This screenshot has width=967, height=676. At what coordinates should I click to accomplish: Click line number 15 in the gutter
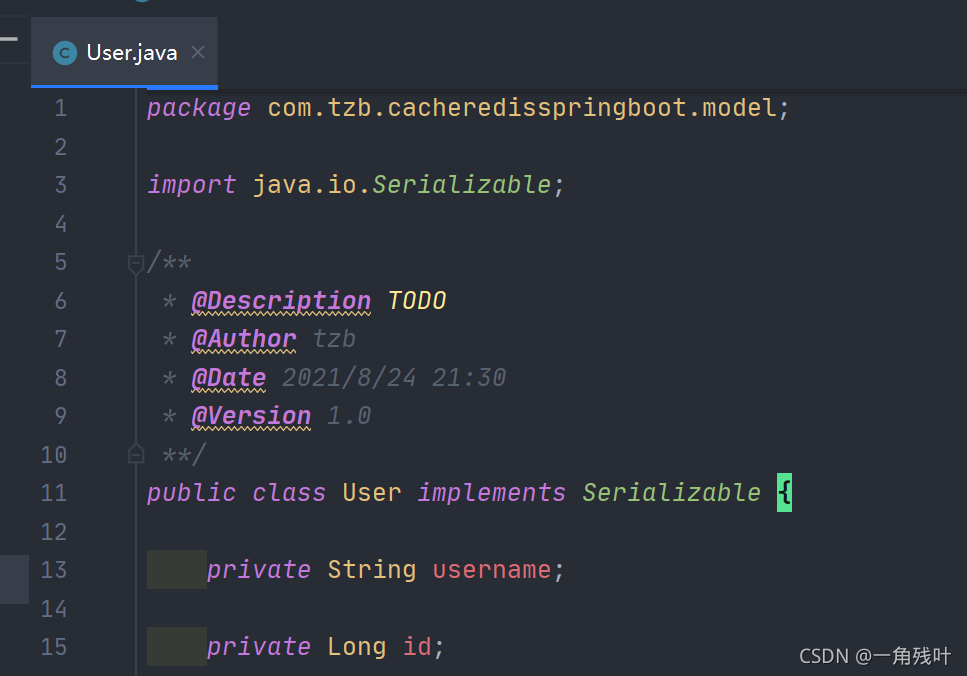coord(54,646)
